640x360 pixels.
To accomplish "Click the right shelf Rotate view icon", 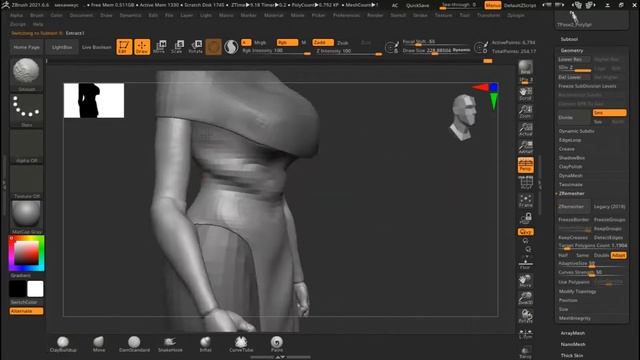I will [525, 316].
